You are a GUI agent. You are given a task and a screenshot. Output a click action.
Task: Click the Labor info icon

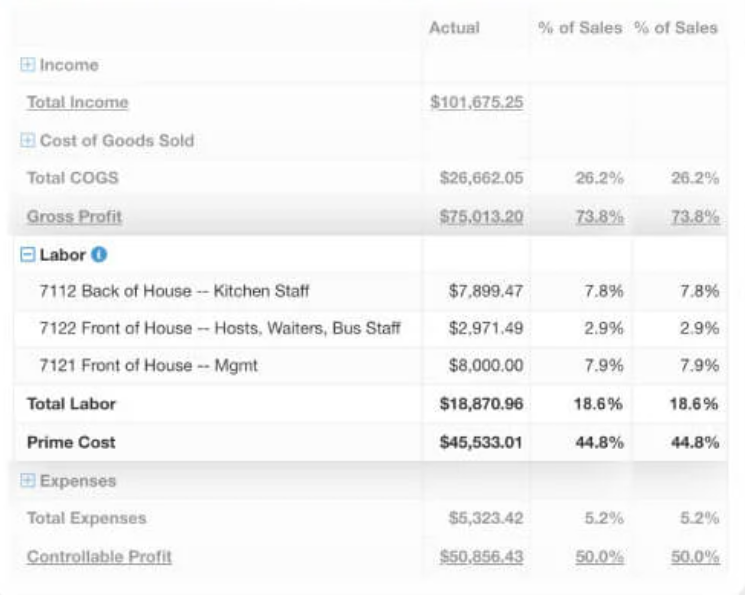(x=99, y=255)
